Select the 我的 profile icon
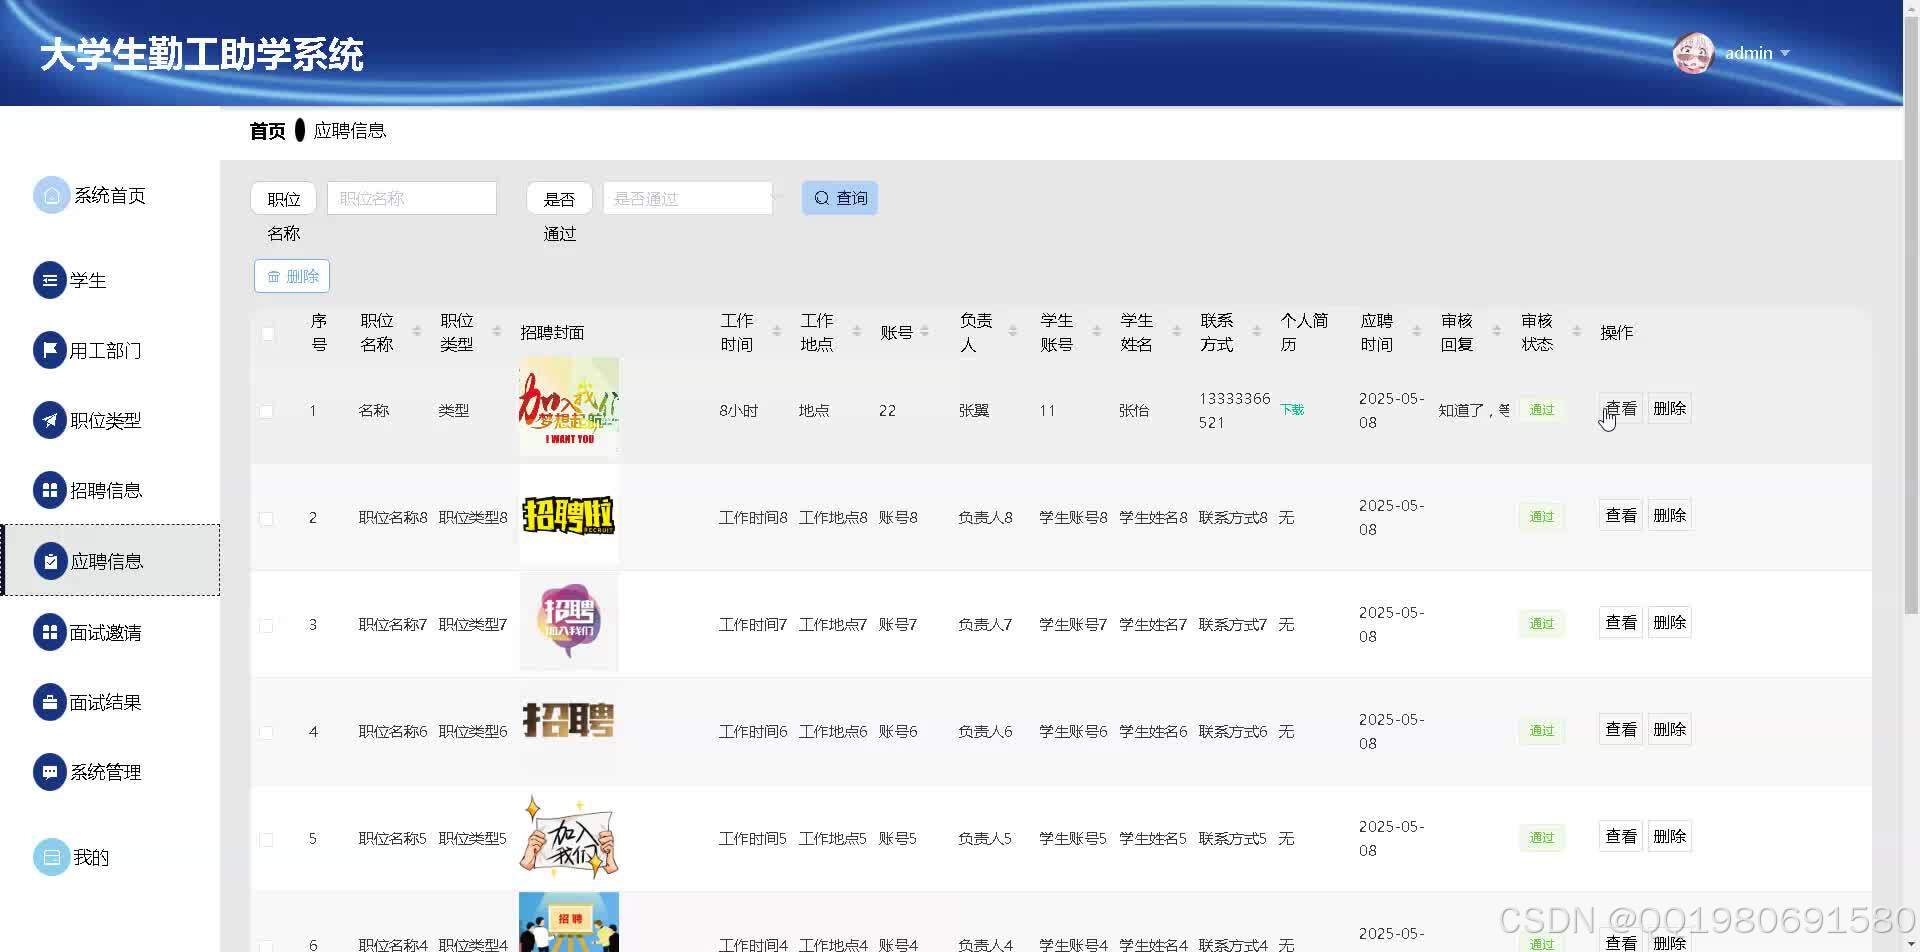1920x952 pixels. [51, 856]
